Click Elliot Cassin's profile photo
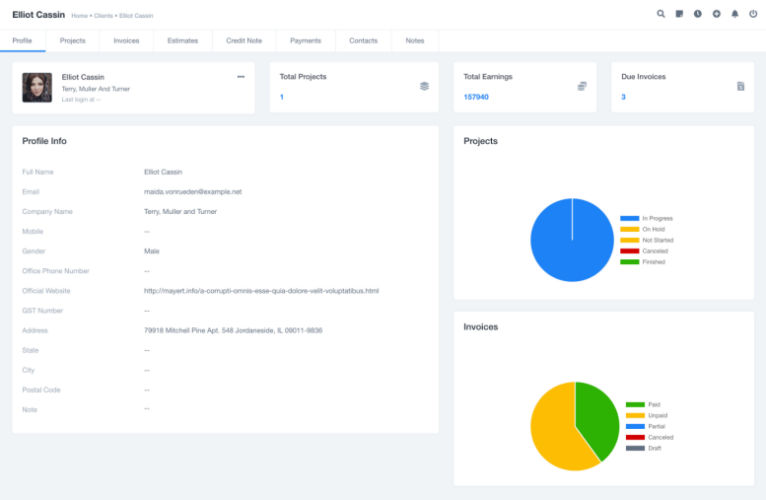The width and height of the screenshot is (766, 500). pos(37,88)
